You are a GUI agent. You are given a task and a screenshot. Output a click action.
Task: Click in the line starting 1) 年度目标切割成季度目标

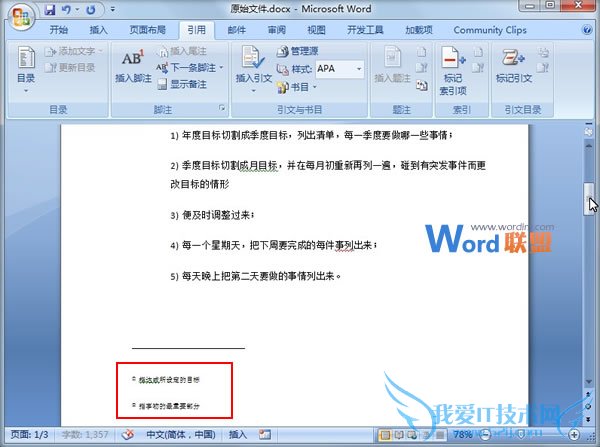311,135
